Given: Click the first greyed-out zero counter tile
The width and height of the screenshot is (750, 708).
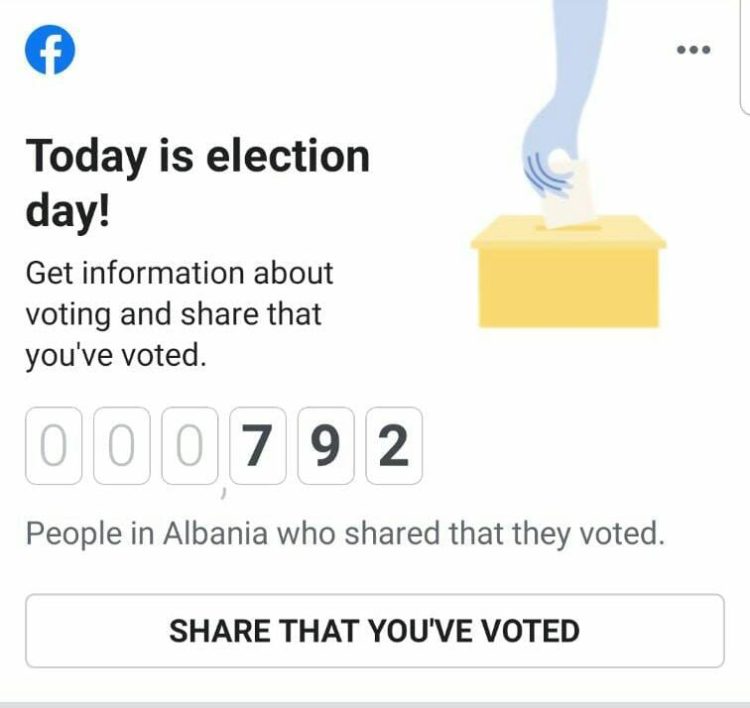Looking at the screenshot, I should coord(54,446).
